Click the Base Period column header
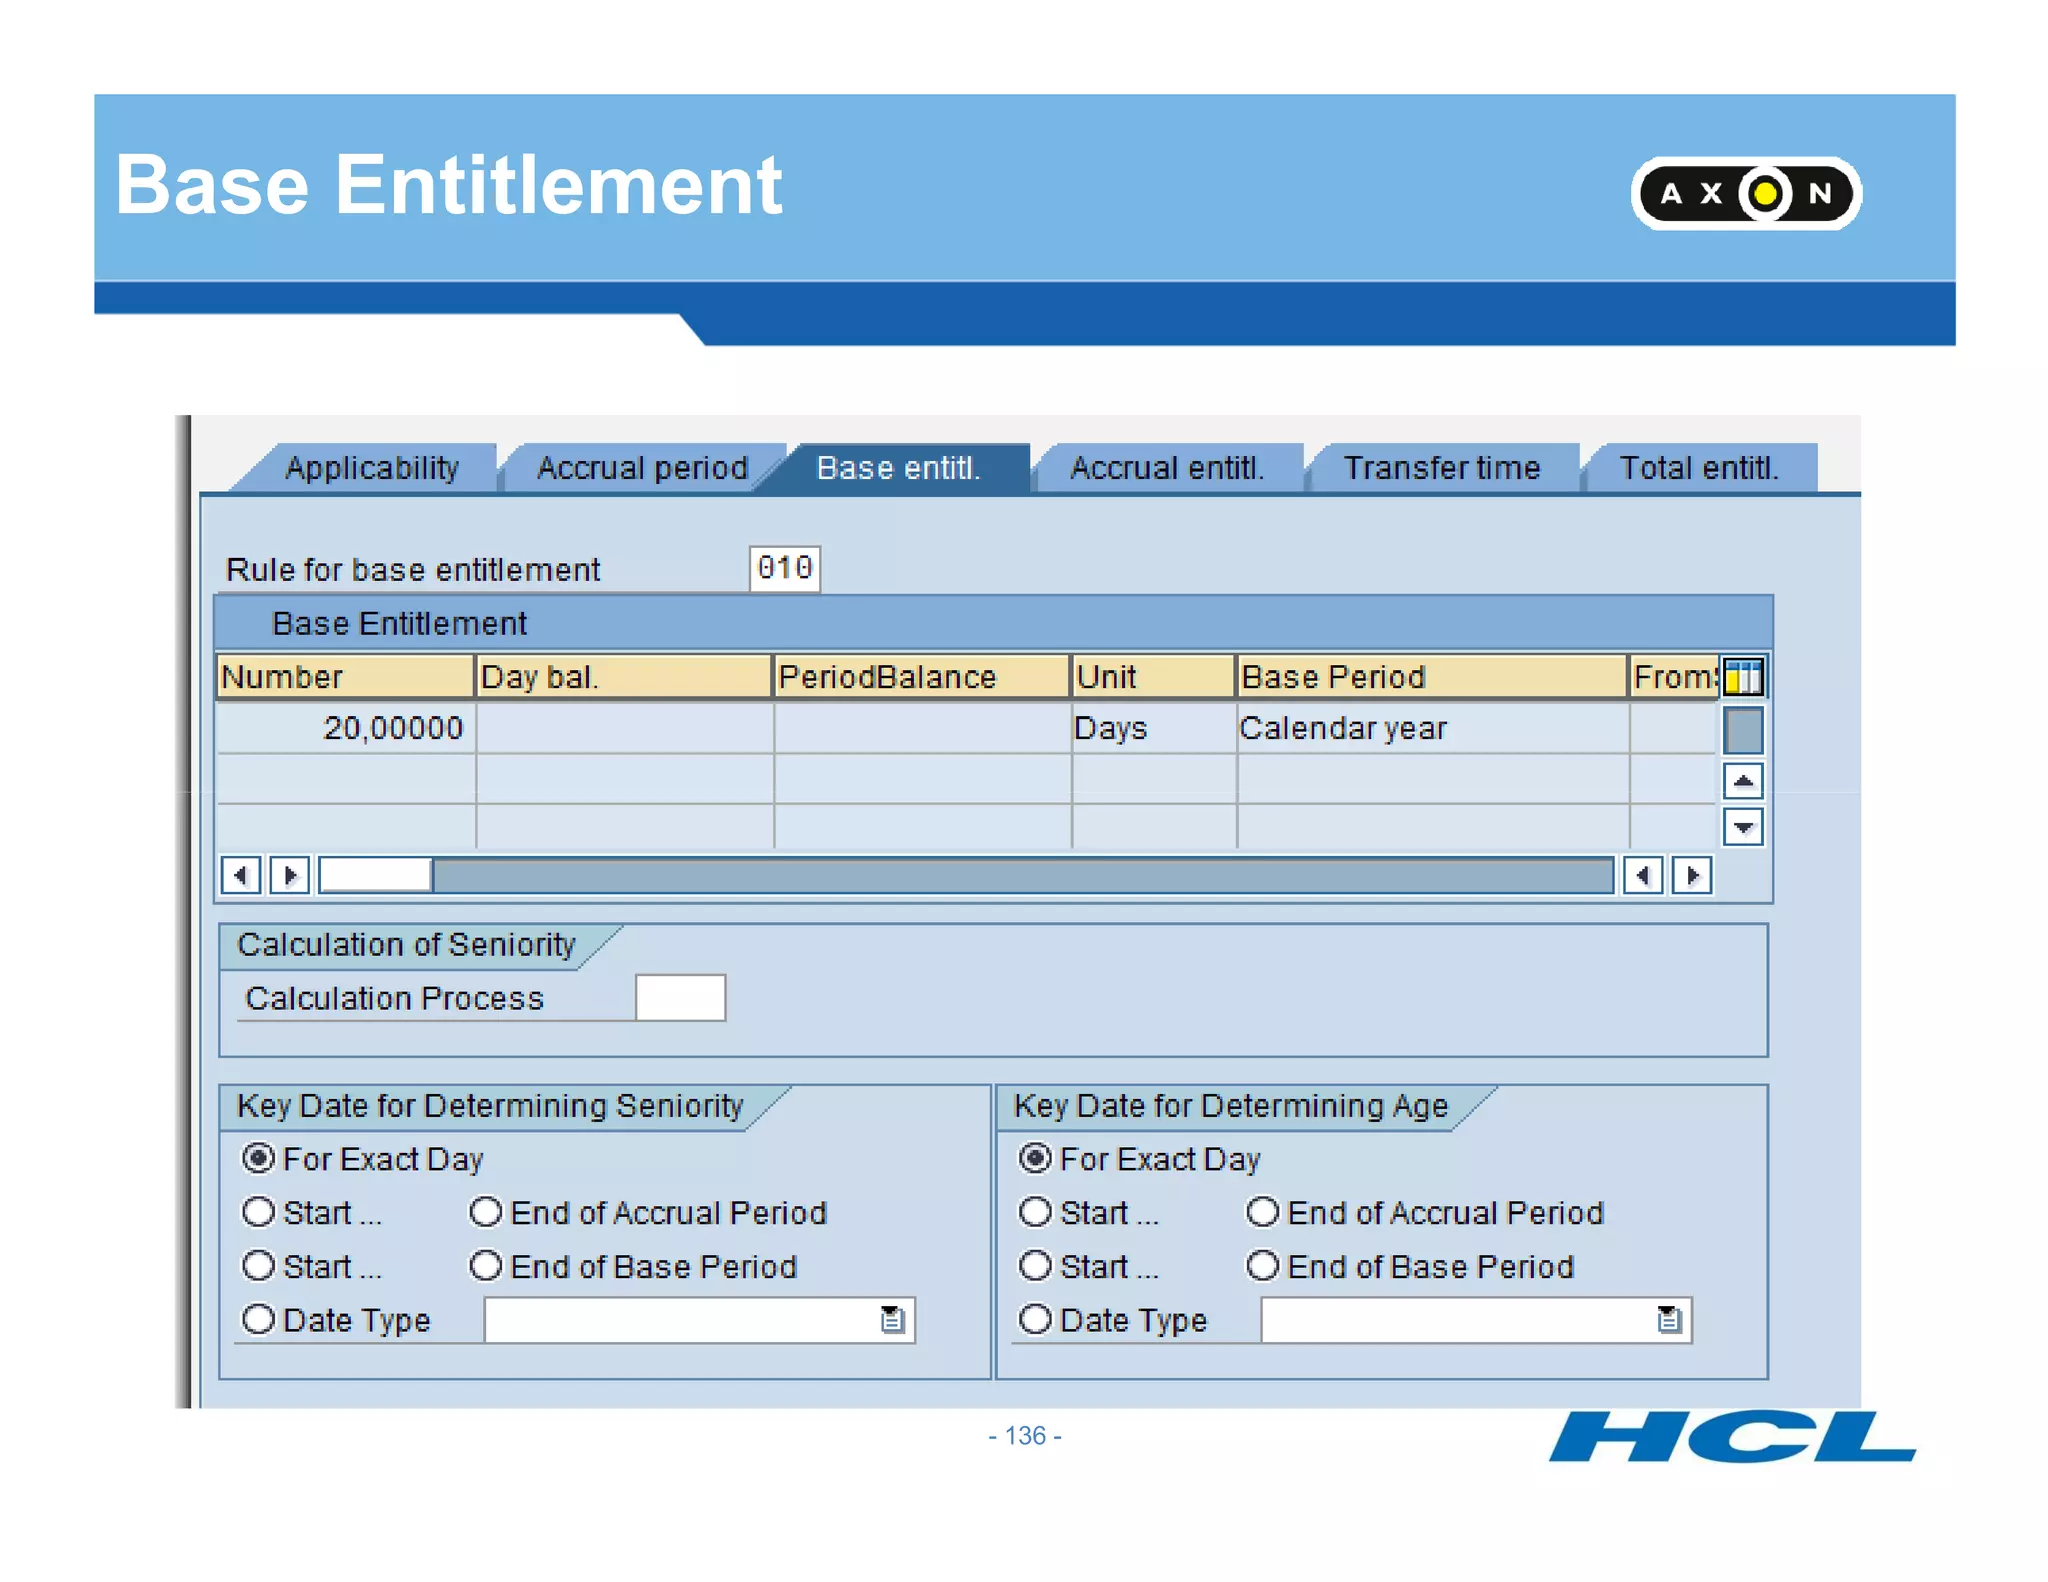This screenshot has width=2048, height=1582. [x=1432, y=677]
